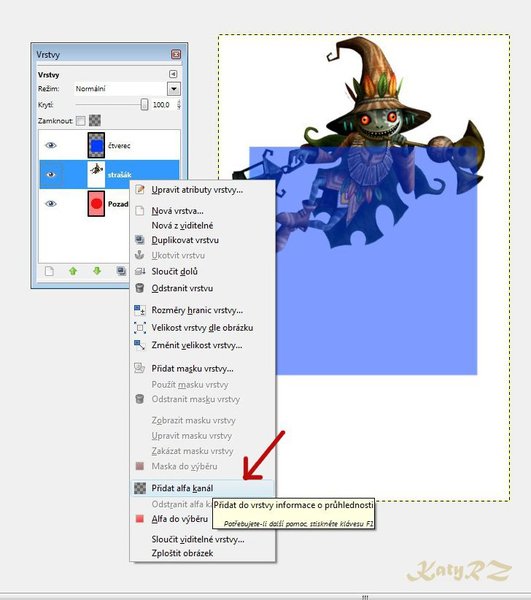Hide the čtverec layer eye icon

(51, 145)
